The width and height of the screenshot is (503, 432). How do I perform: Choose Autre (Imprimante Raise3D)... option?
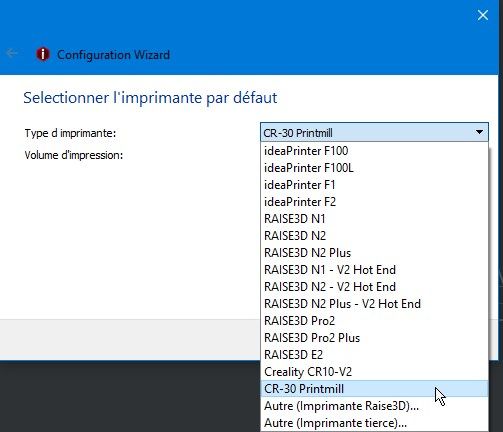click(374, 406)
